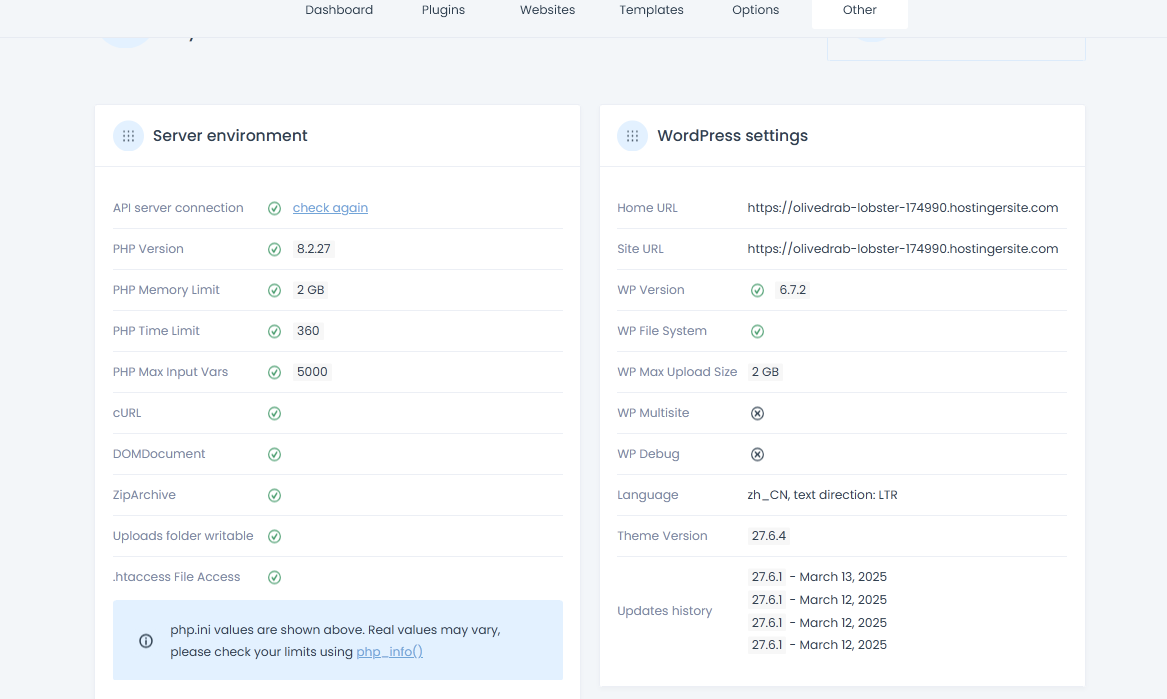Viewport: 1167px width, 699px height.
Task: Click the WordPress settings grid icon
Action: coord(632,136)
